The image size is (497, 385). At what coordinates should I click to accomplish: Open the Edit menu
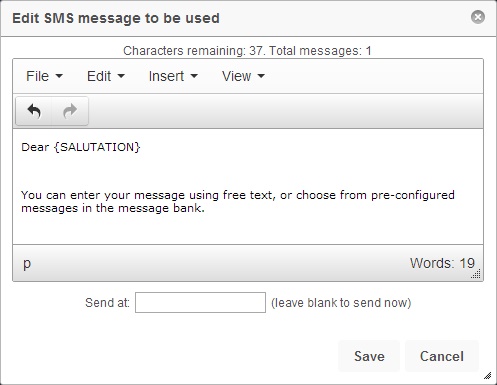pos(106,76)
